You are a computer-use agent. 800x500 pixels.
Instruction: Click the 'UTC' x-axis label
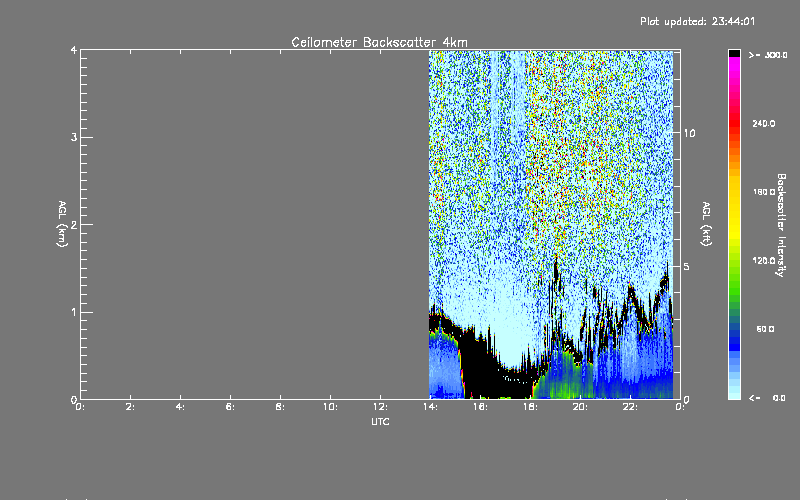coord(380,421)
